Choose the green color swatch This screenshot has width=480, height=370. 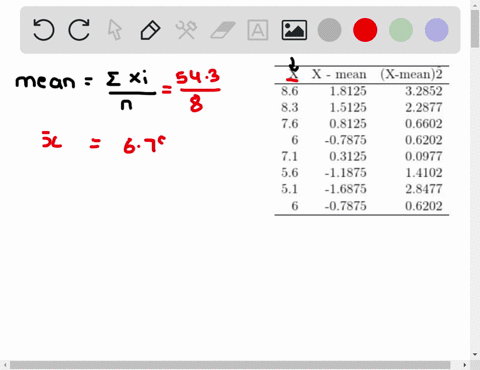click(x=401, y=30)
